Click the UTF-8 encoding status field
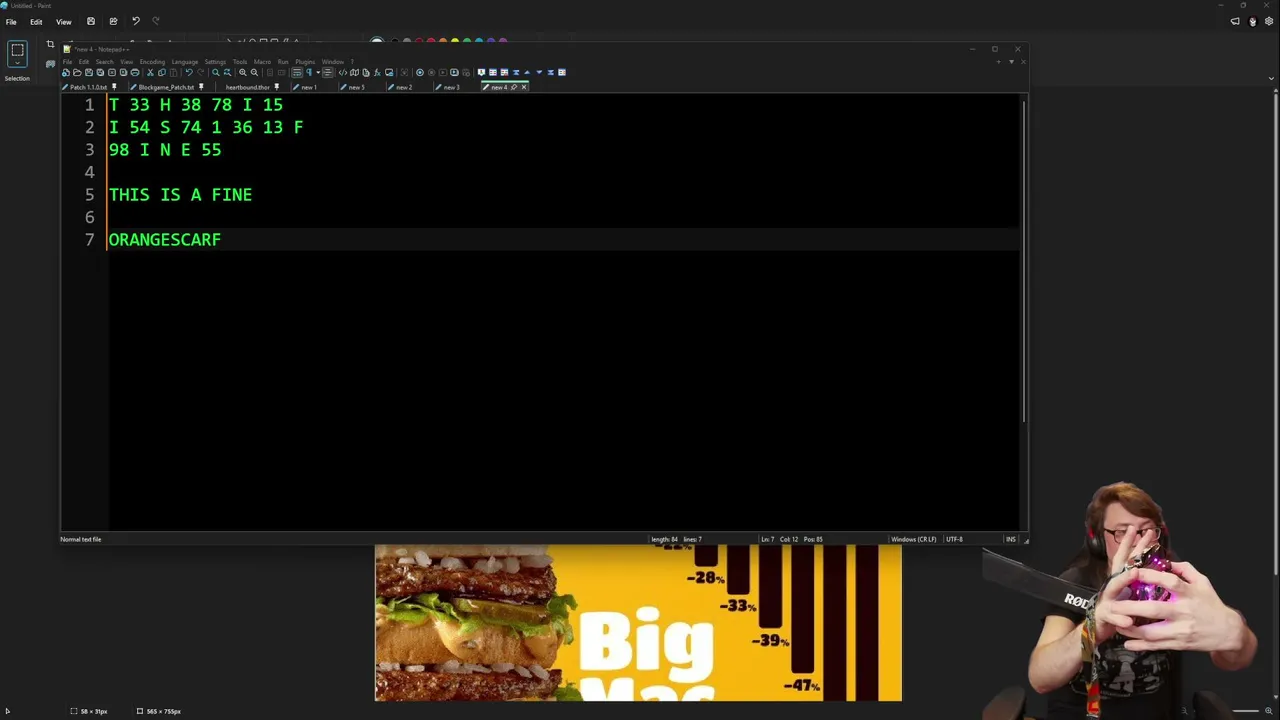Screen dimensions: 1280x720 pyautogui.click(x=955, y=540)
